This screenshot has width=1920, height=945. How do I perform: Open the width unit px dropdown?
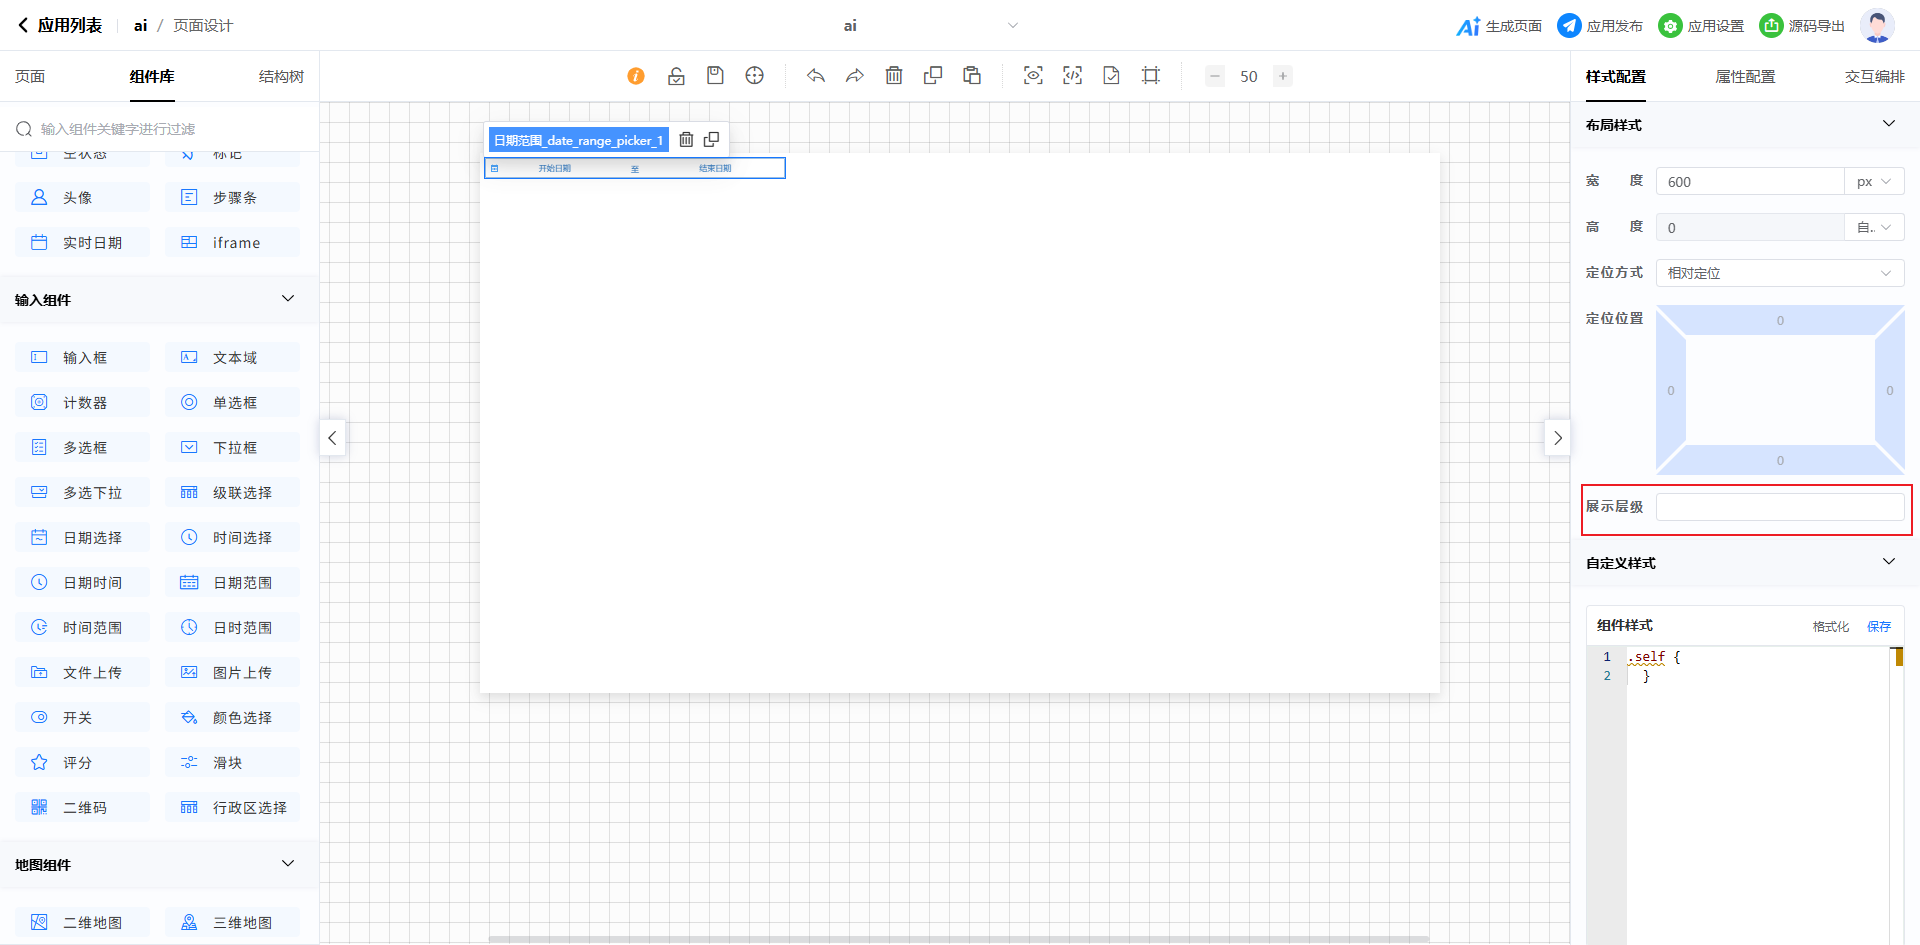click(1873, 182)
